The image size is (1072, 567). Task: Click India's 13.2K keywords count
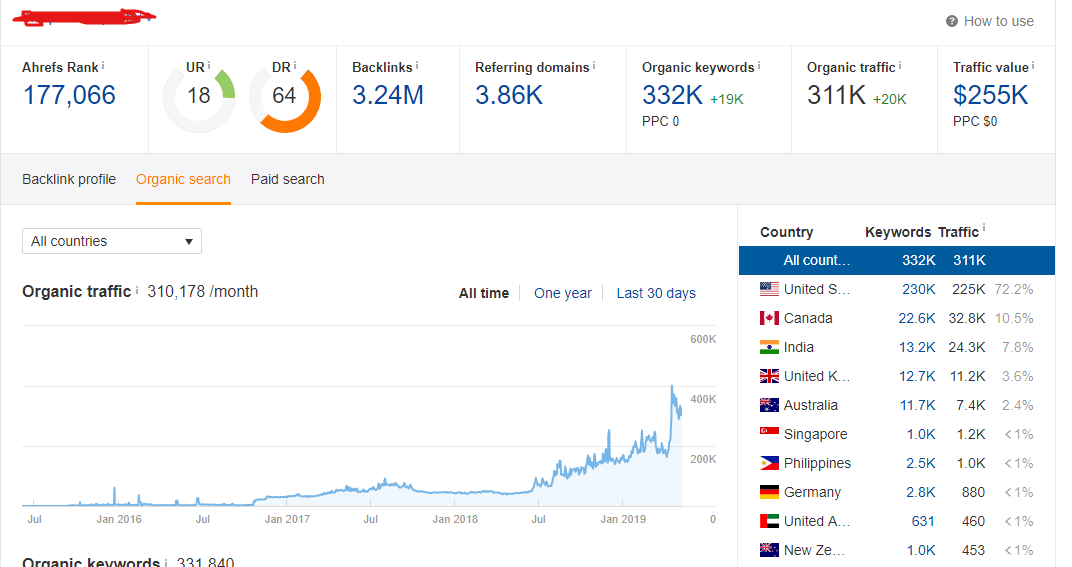click(x=917, y=347)
